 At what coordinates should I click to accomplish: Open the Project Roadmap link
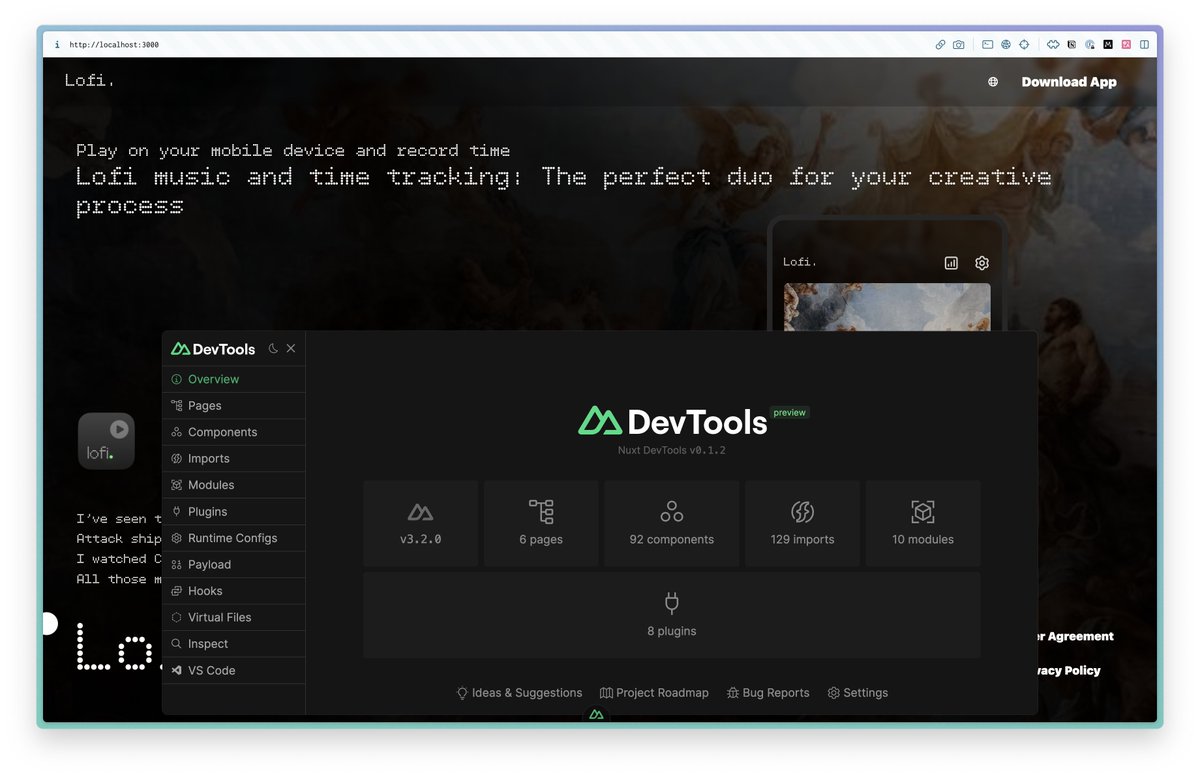pyautogui.click(x=654, y=693)
